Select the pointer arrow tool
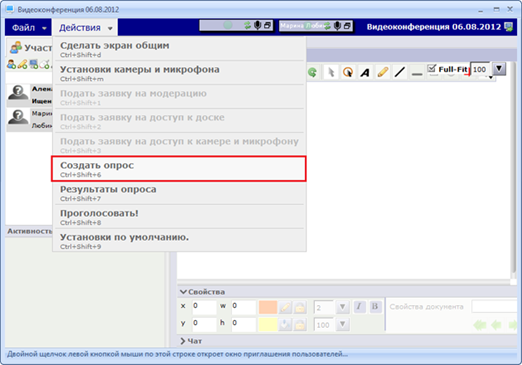The image size is (522, 365). coord(331,72)
